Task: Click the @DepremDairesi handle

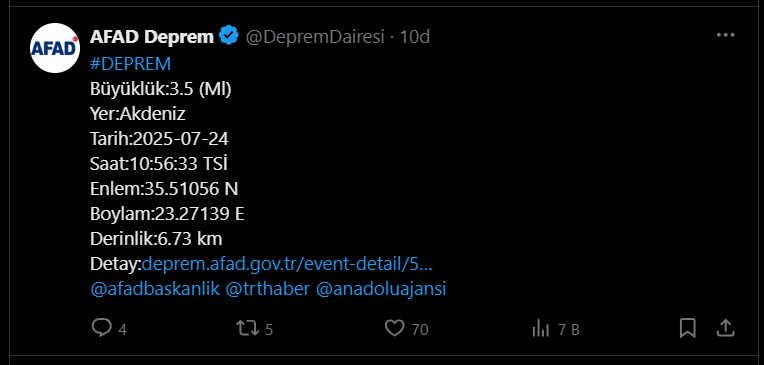Action: point(315,37)
